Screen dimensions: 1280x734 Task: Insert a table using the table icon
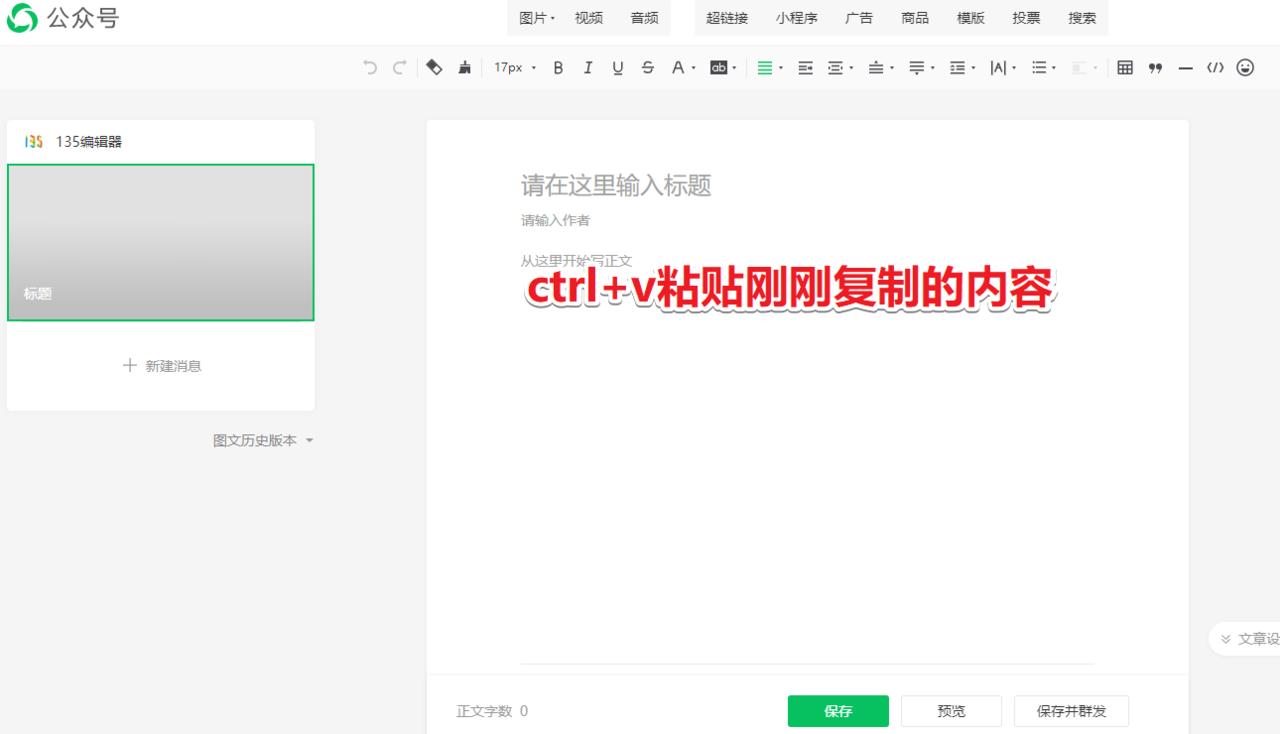point(1125,67)
